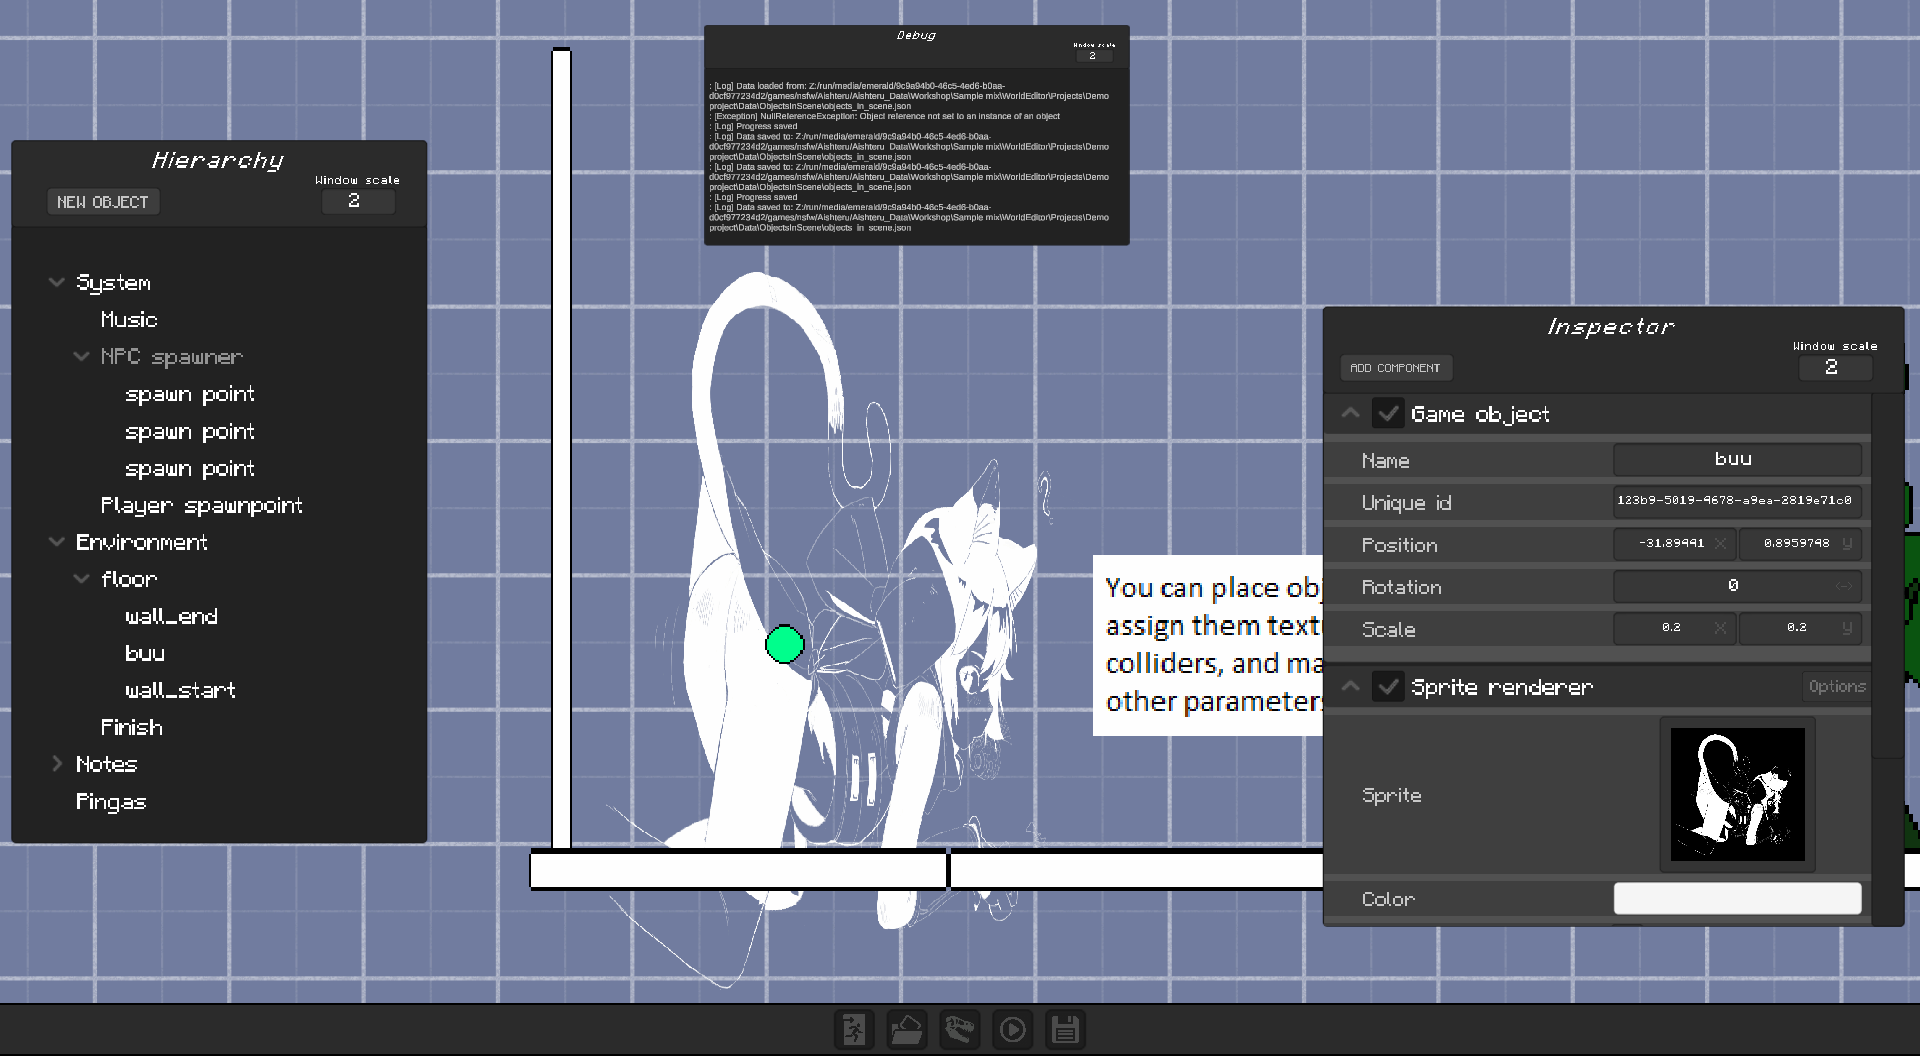The image size is (1920, 1056).
Task: Click the Sprite preview thumbnail
Action: 1737,794
